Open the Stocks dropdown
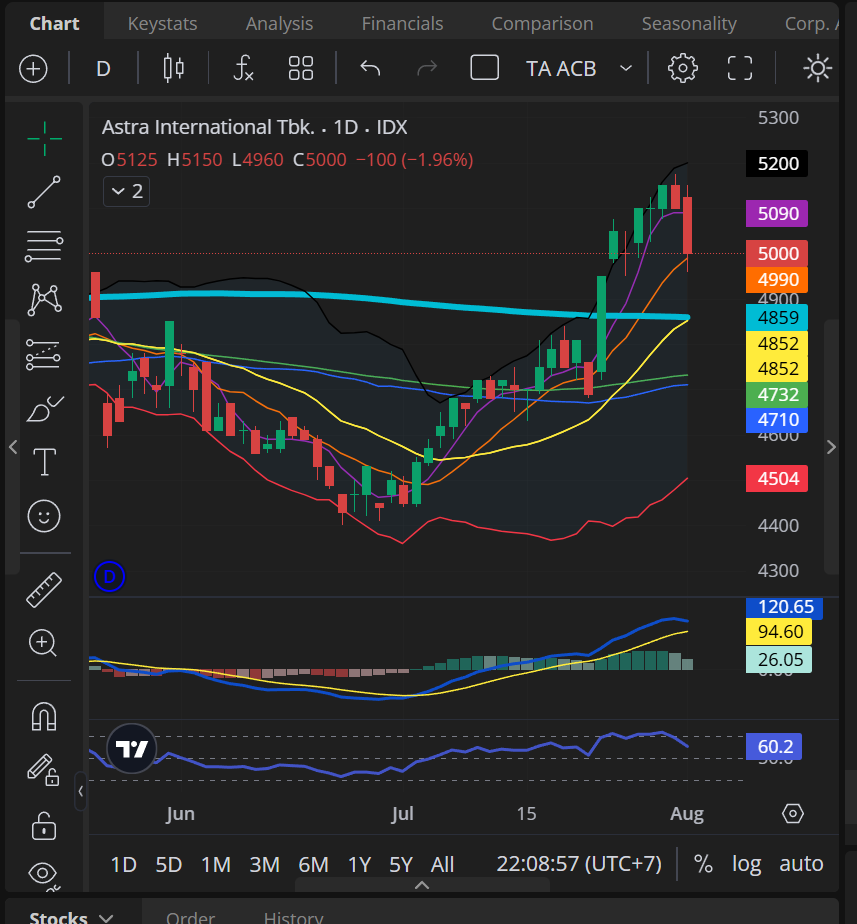The width and height of the screenshot is (857, 924). coord(71,917)
